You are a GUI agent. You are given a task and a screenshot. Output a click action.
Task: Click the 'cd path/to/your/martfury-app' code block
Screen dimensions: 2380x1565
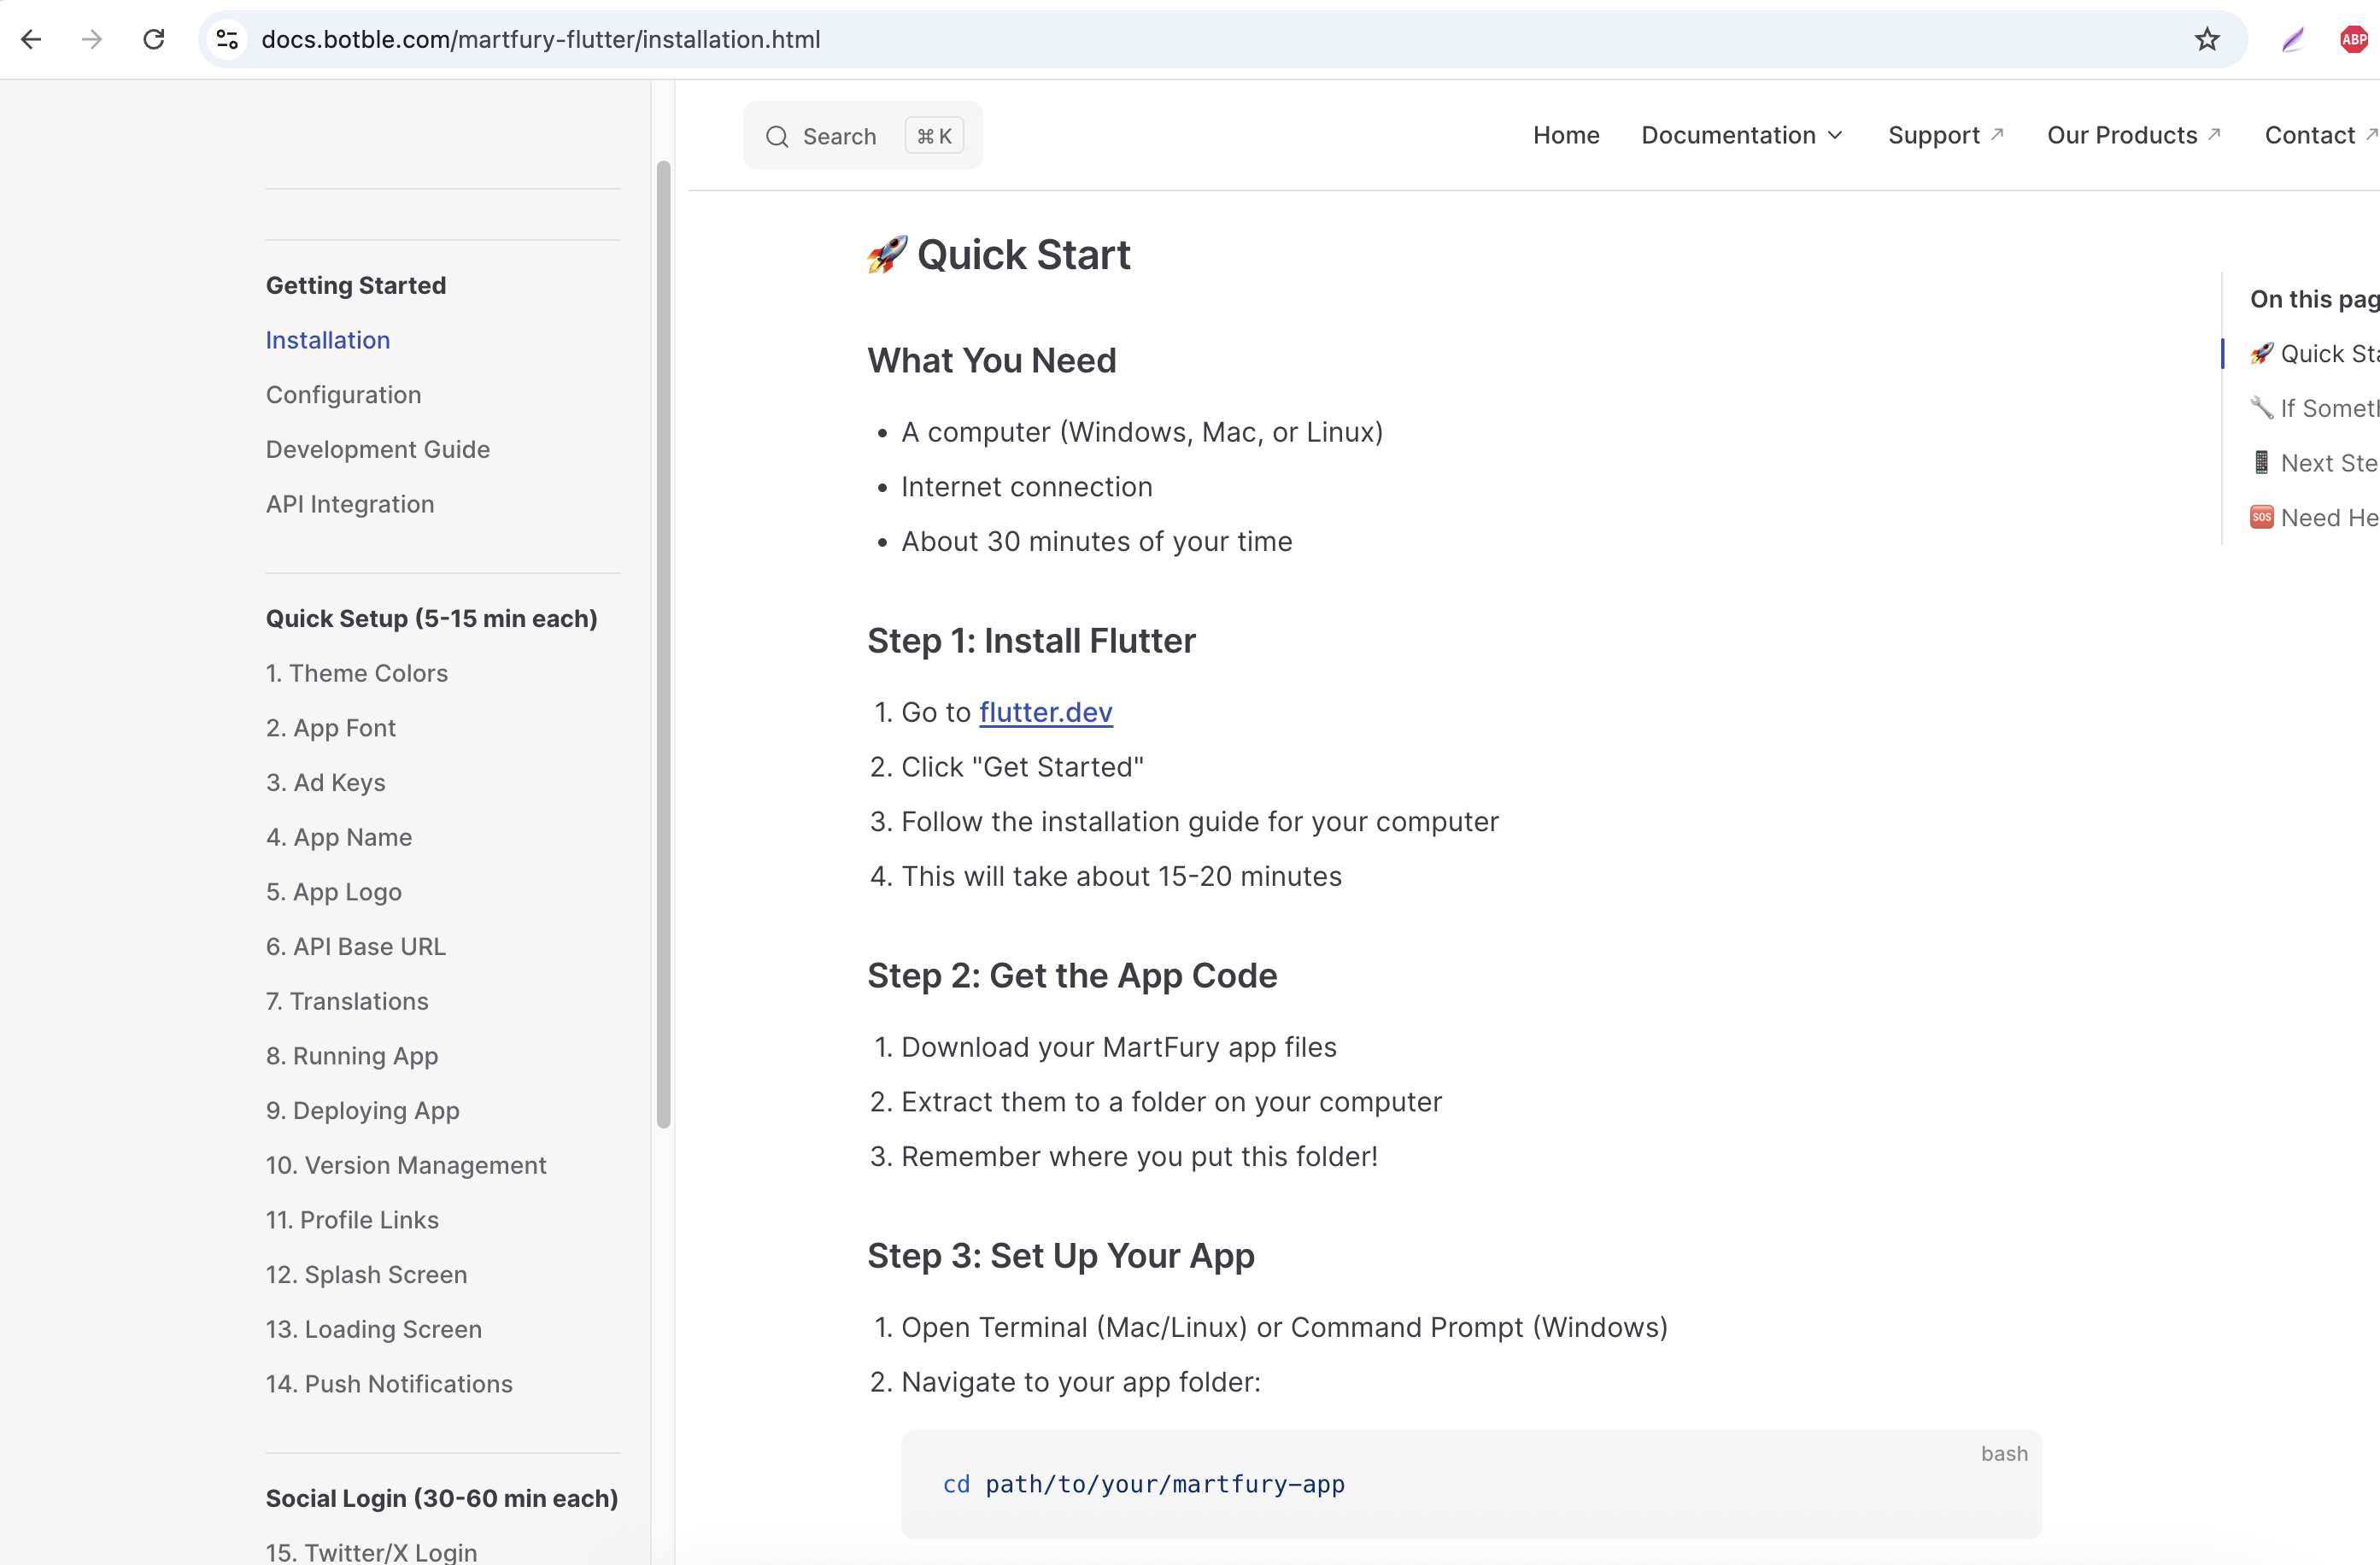[1471, 1484]
